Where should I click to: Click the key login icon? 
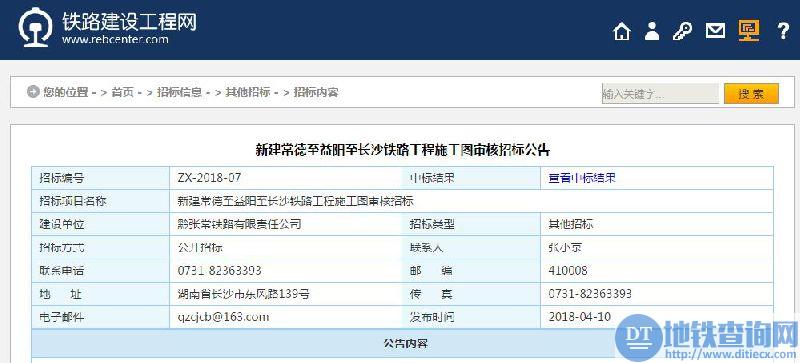682,32
